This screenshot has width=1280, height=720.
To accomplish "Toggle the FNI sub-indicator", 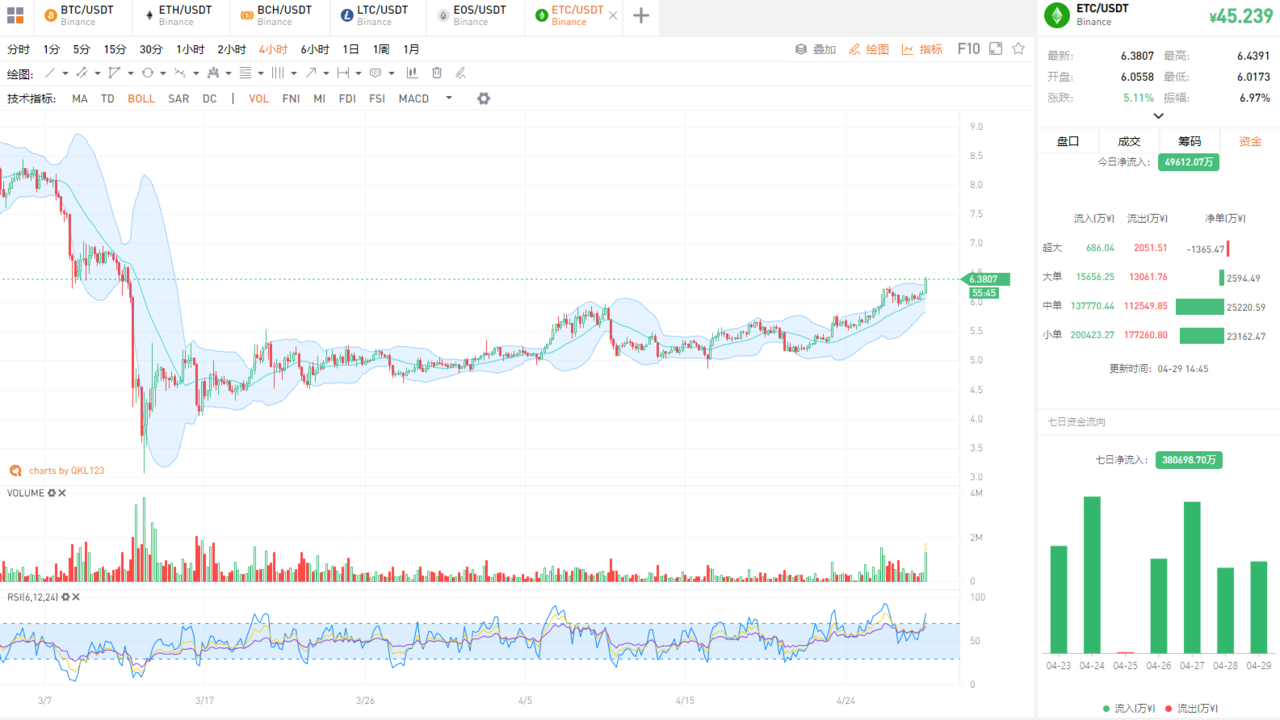I will pos(291,99).
